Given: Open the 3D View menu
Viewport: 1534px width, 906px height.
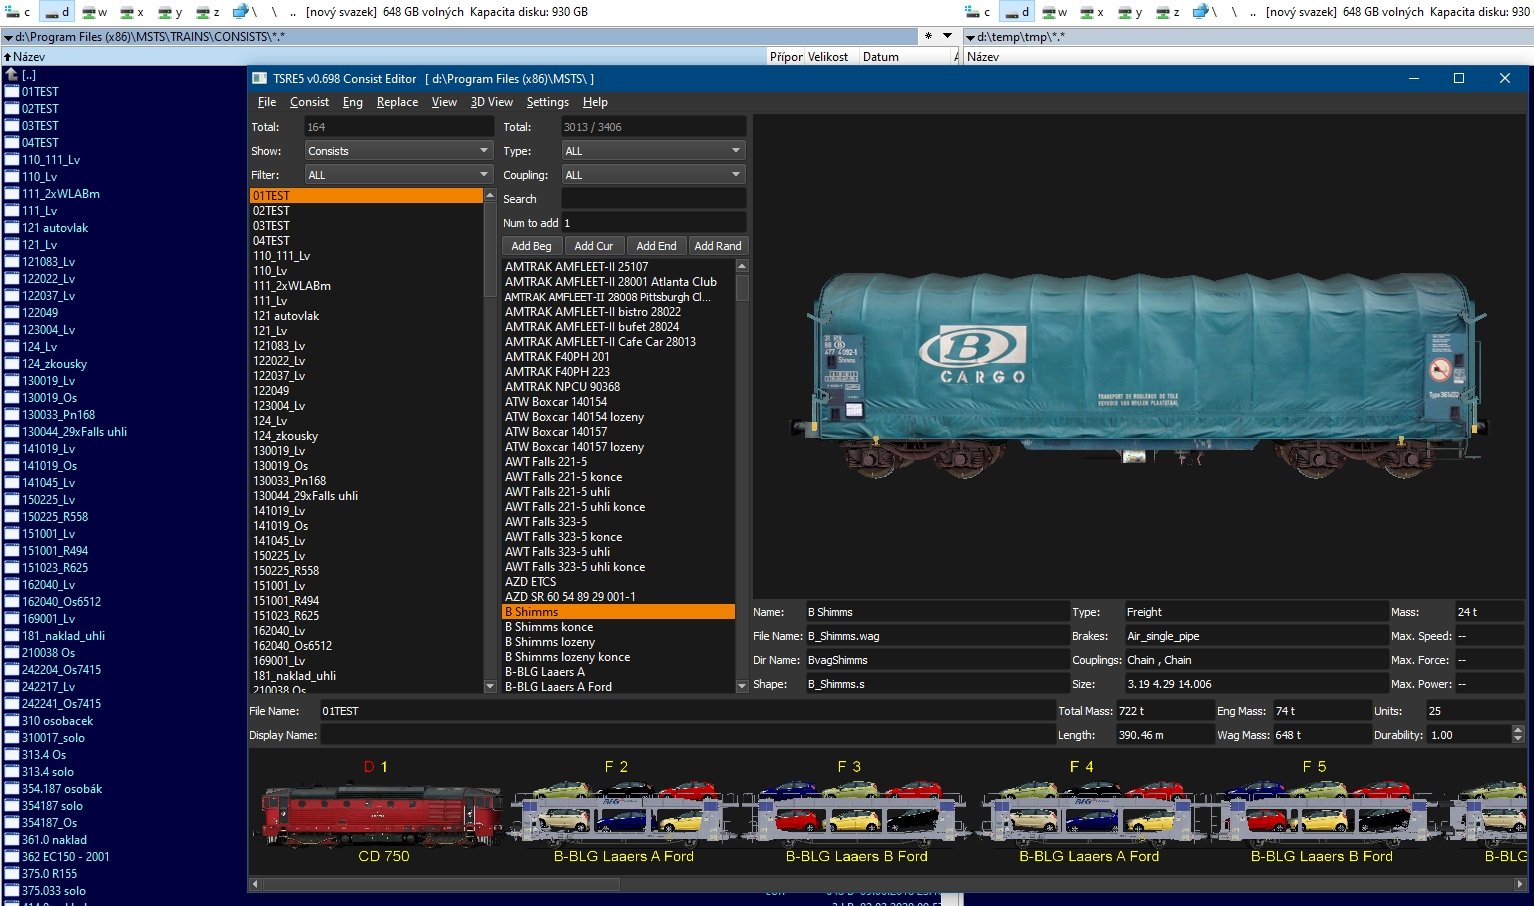Looking at the screenshot, I should 491,102.
